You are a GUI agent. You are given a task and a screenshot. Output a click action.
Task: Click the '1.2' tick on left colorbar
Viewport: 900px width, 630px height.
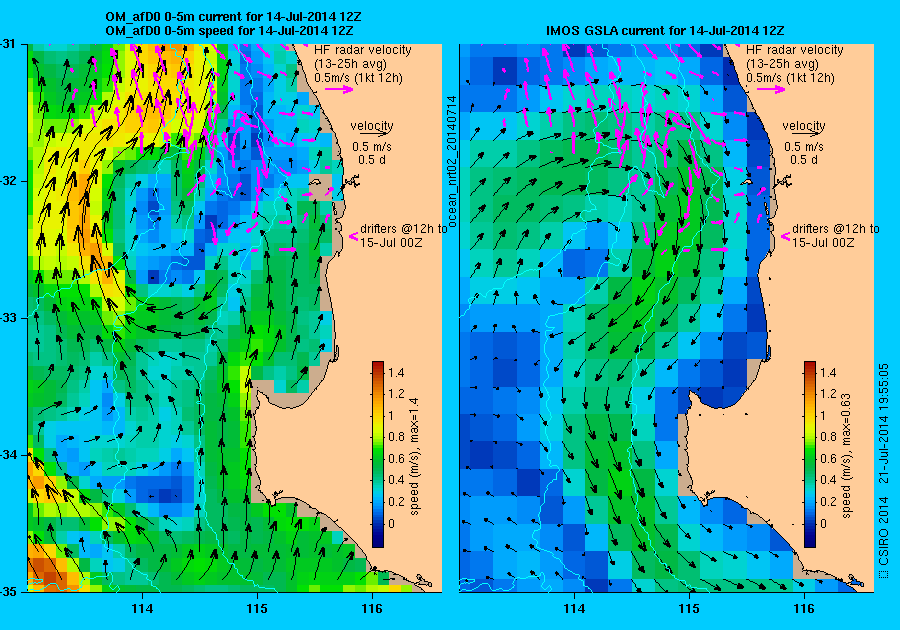point(396,394)
